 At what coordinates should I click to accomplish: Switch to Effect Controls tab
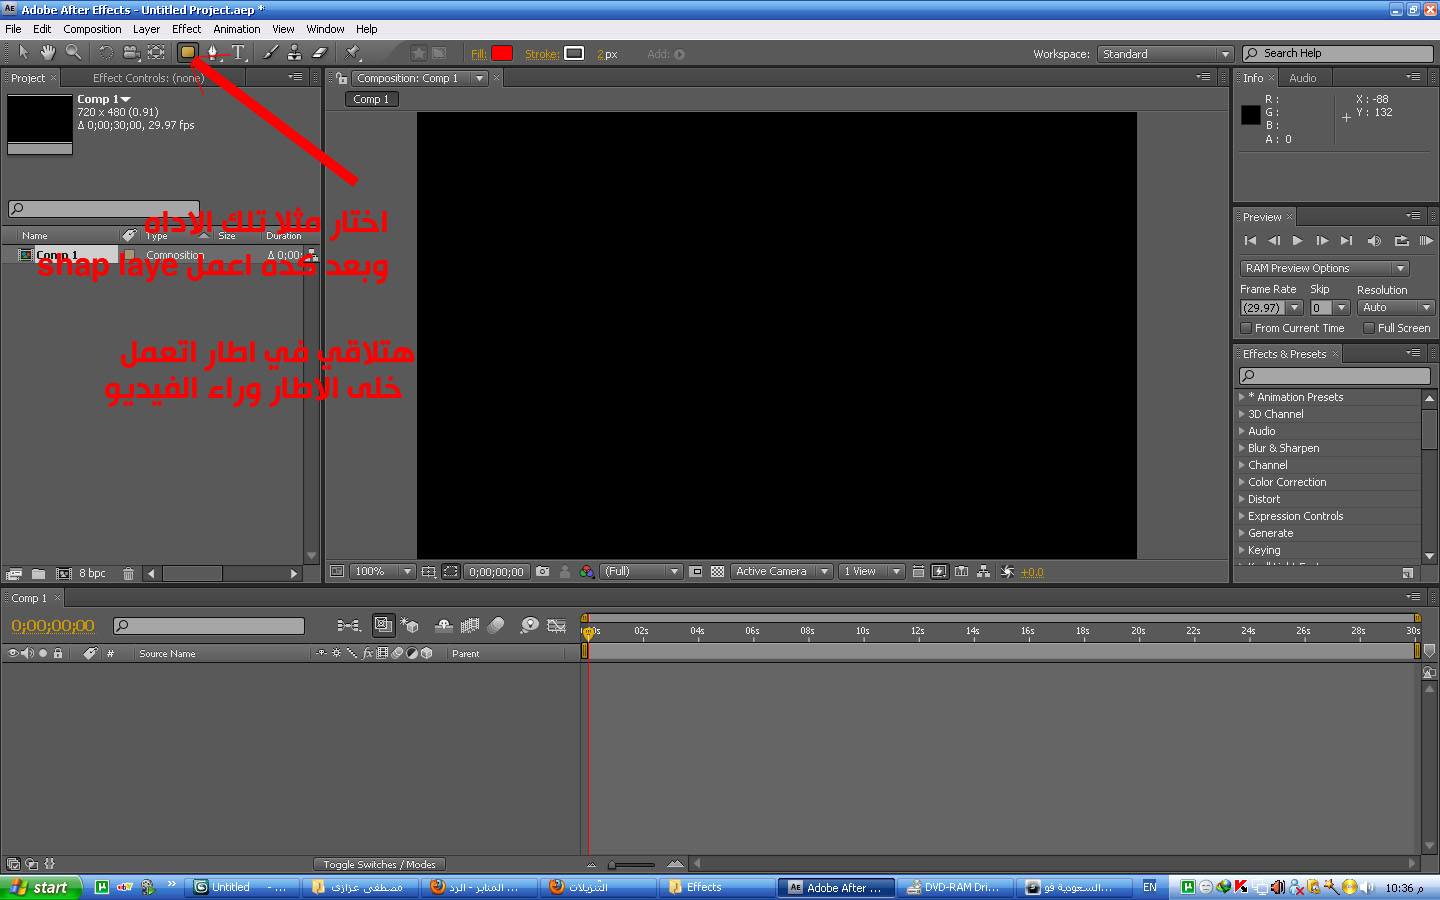[148, 78]
